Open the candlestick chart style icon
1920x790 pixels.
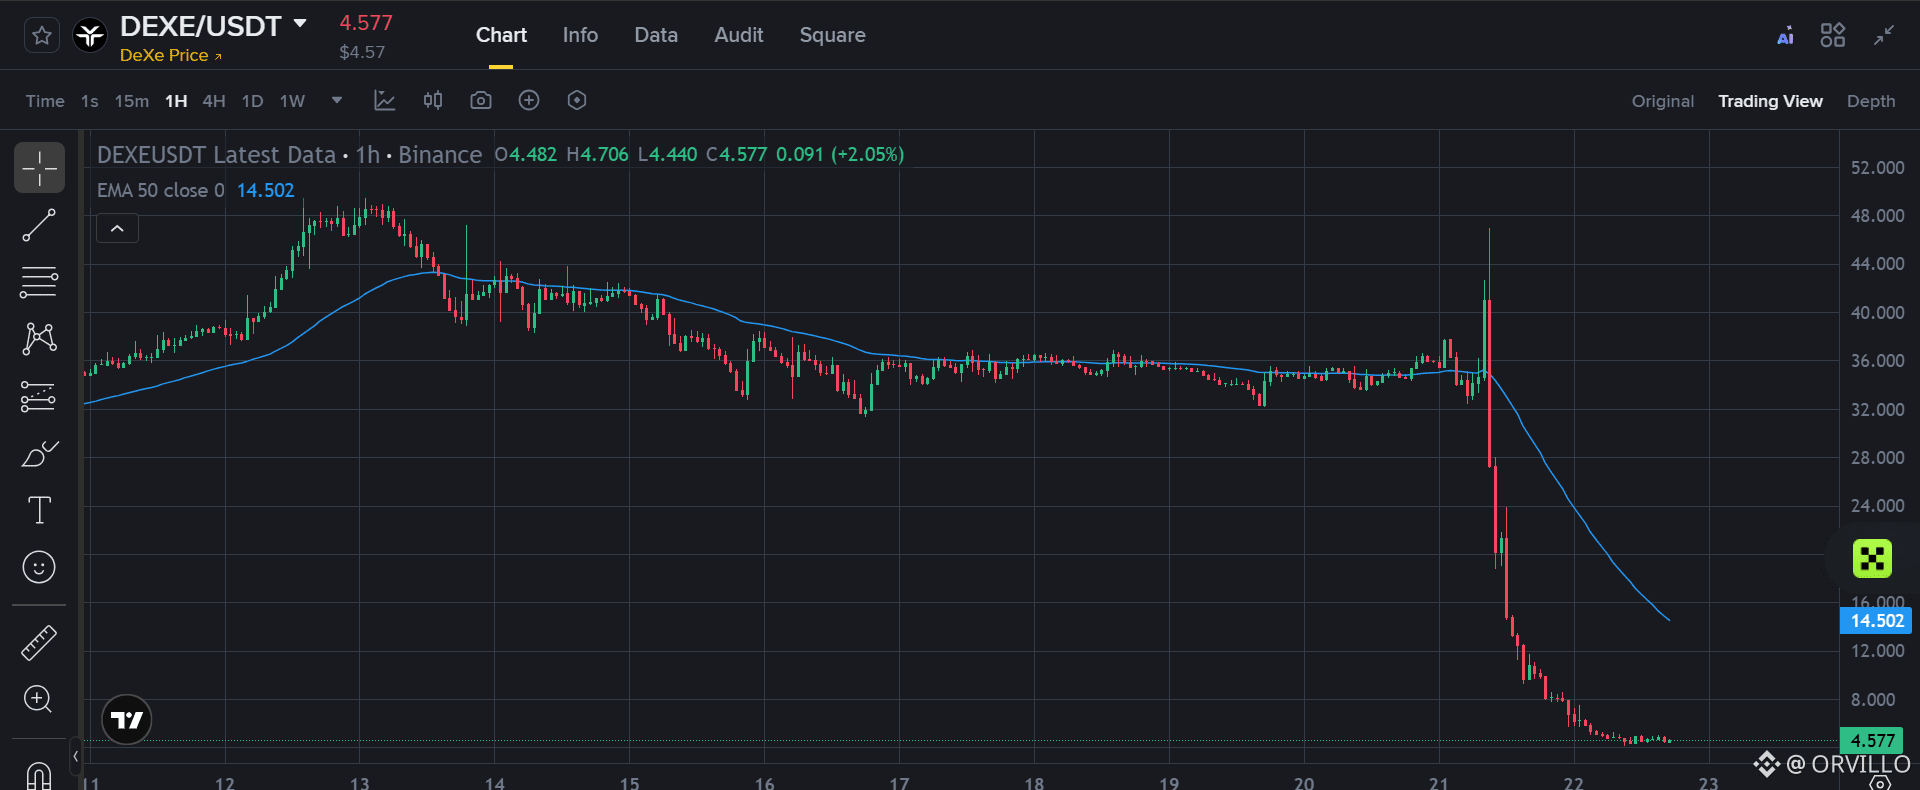433,100
